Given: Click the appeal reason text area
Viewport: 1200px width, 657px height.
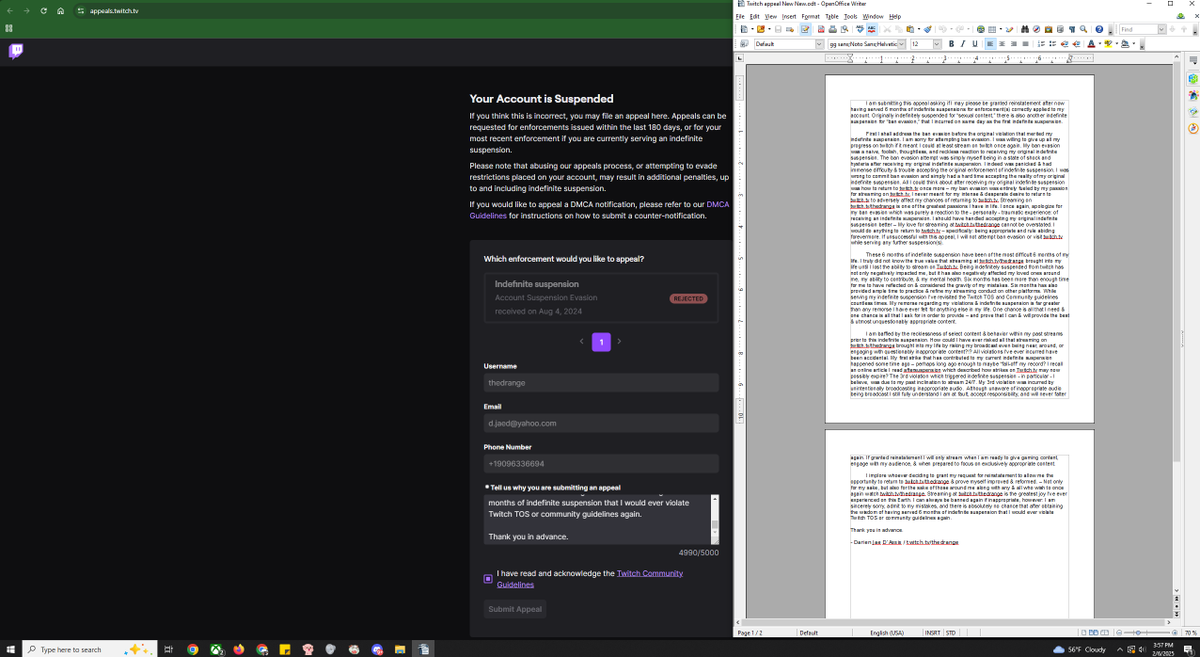Looking at the screenshot, I should pyautogui.click(x=598, y=519).
